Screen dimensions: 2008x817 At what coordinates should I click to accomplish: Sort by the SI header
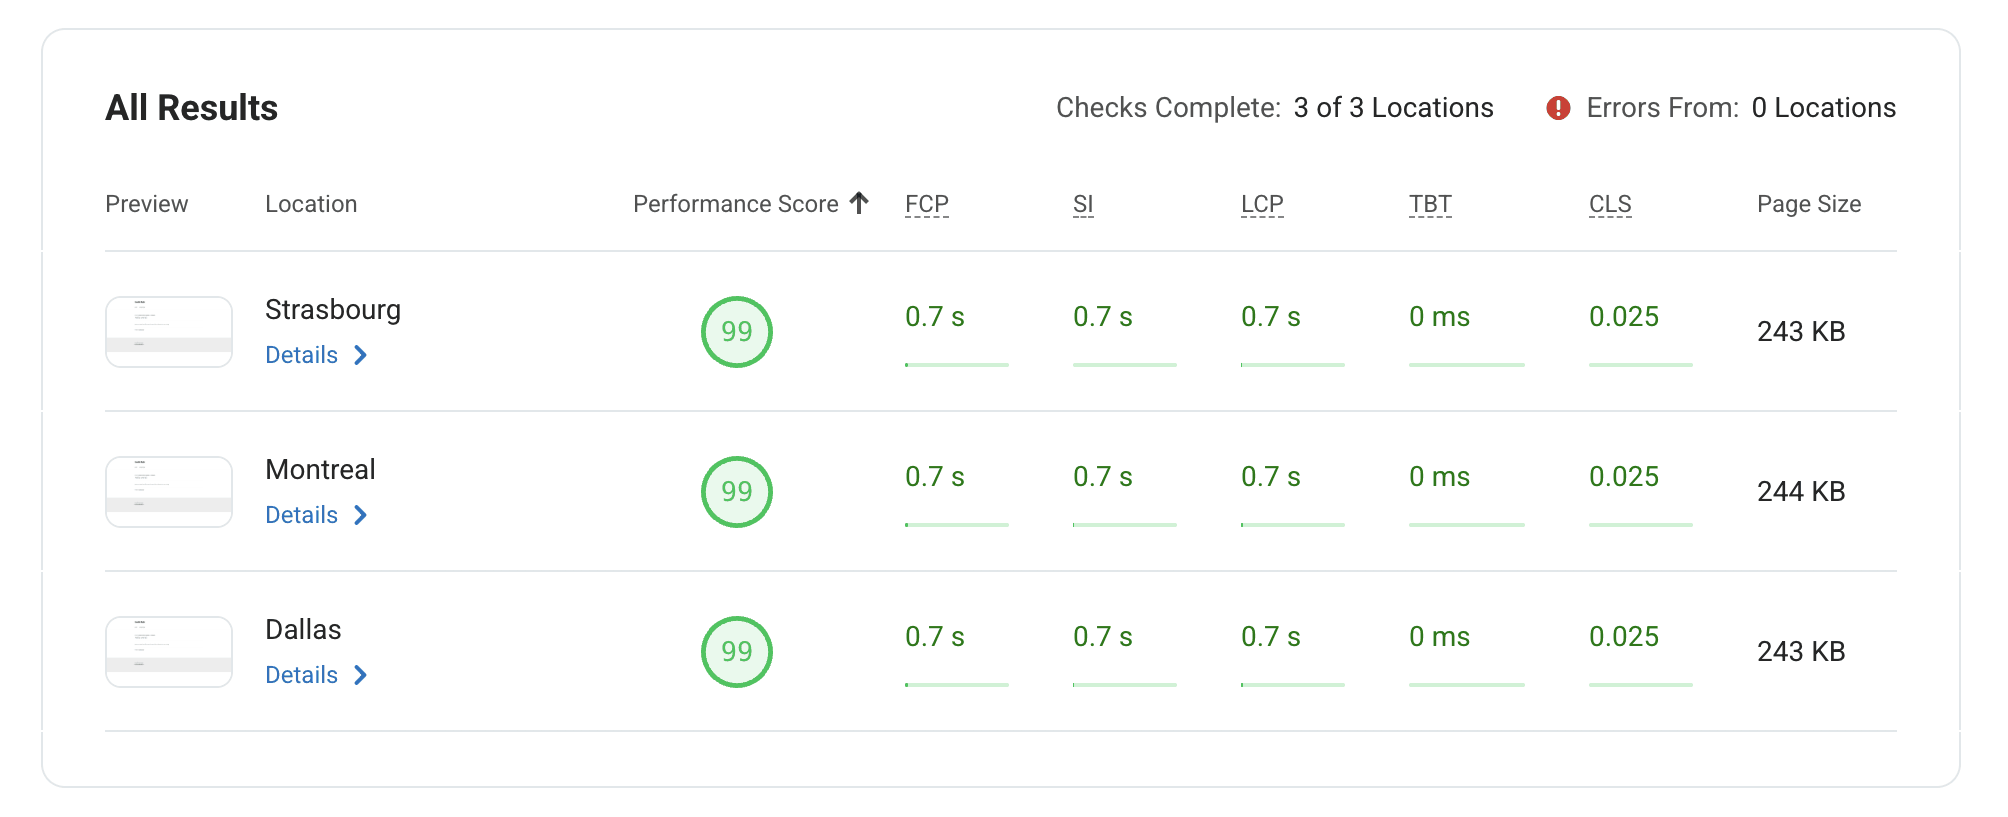(1083, 203)
